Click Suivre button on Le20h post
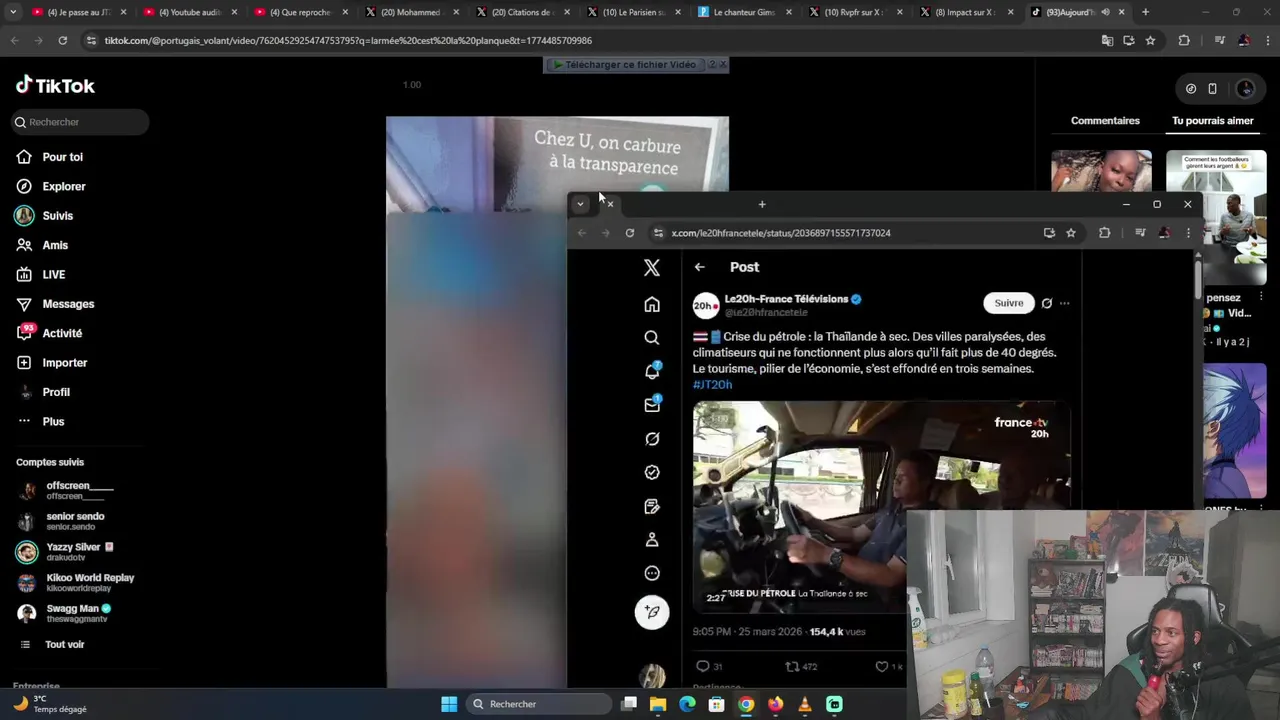 1008,303
